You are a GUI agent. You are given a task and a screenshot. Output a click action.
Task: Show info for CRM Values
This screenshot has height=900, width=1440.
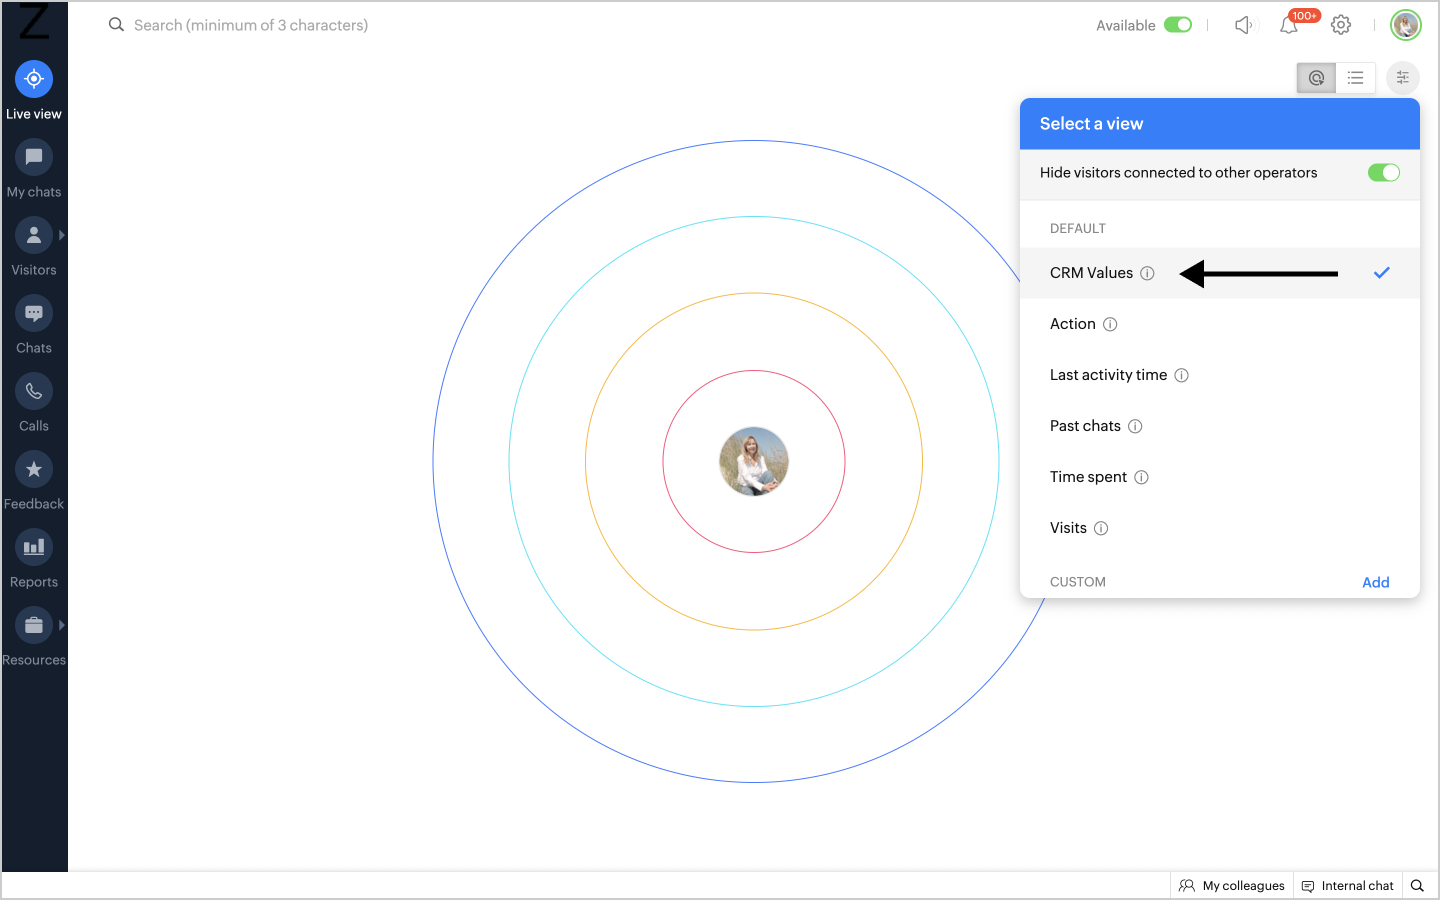1147,273
